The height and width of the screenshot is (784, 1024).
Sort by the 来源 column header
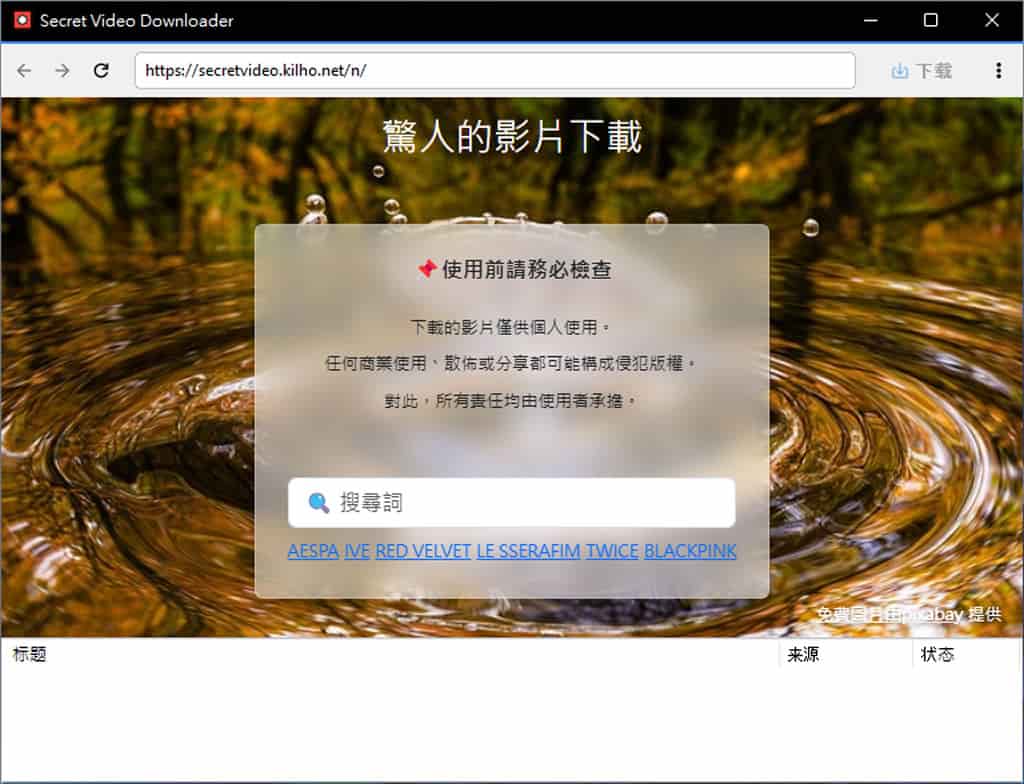[x=803, y=655]
